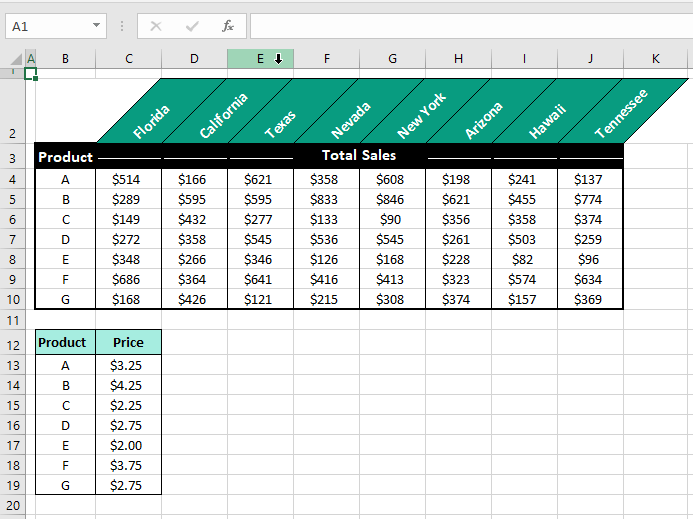This screenshot has height=519, width=693.
Task: Select product E in row 17
Action: [x=65, y=445]
